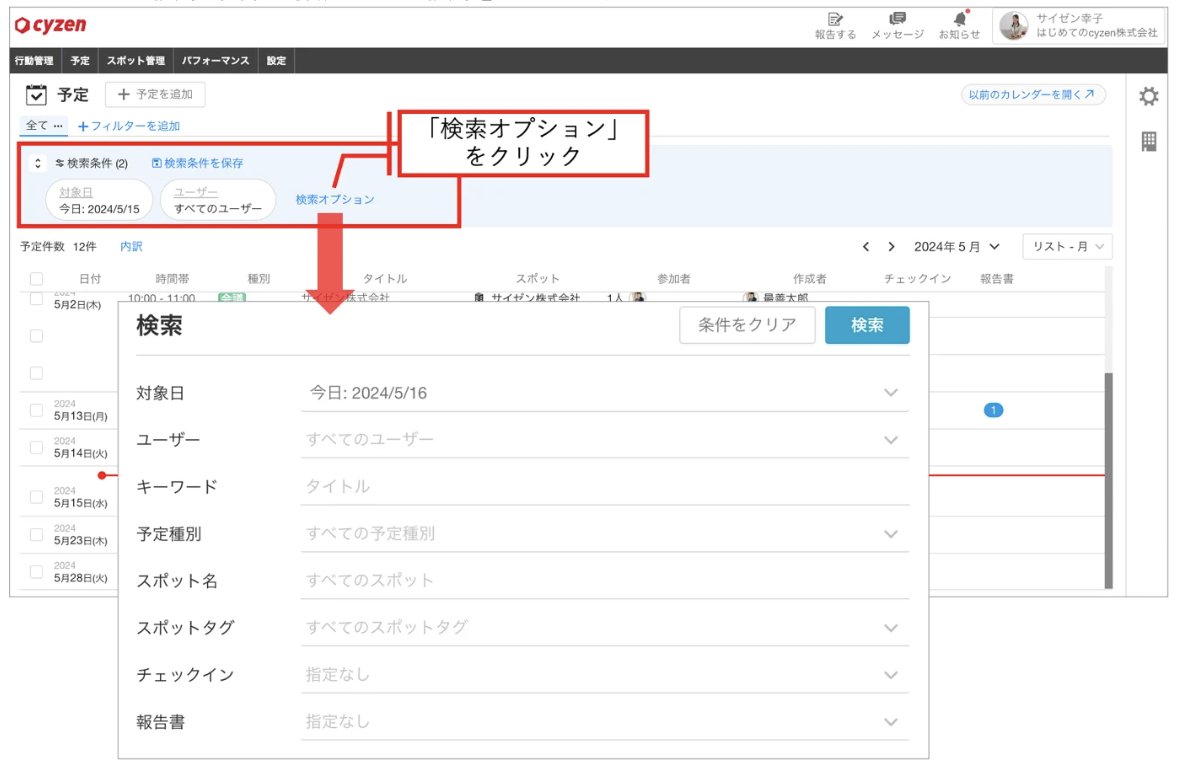Screen dimensions: 1178x768
Task: Click the 報告書 column header
Action: (x=997, y=279)
